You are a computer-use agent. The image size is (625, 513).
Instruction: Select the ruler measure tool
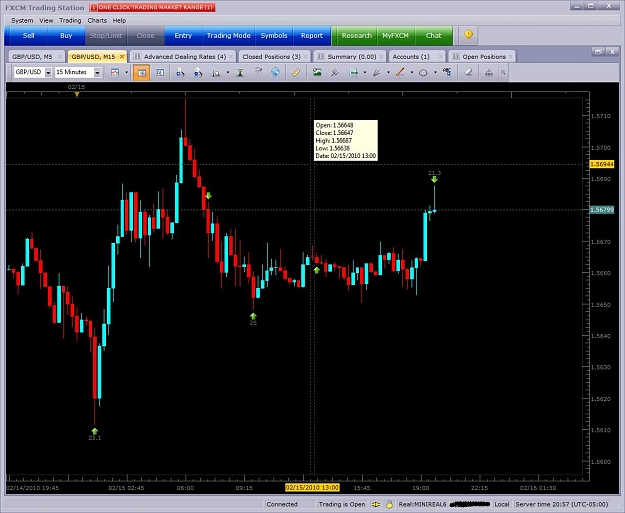(x=296, y=73)
